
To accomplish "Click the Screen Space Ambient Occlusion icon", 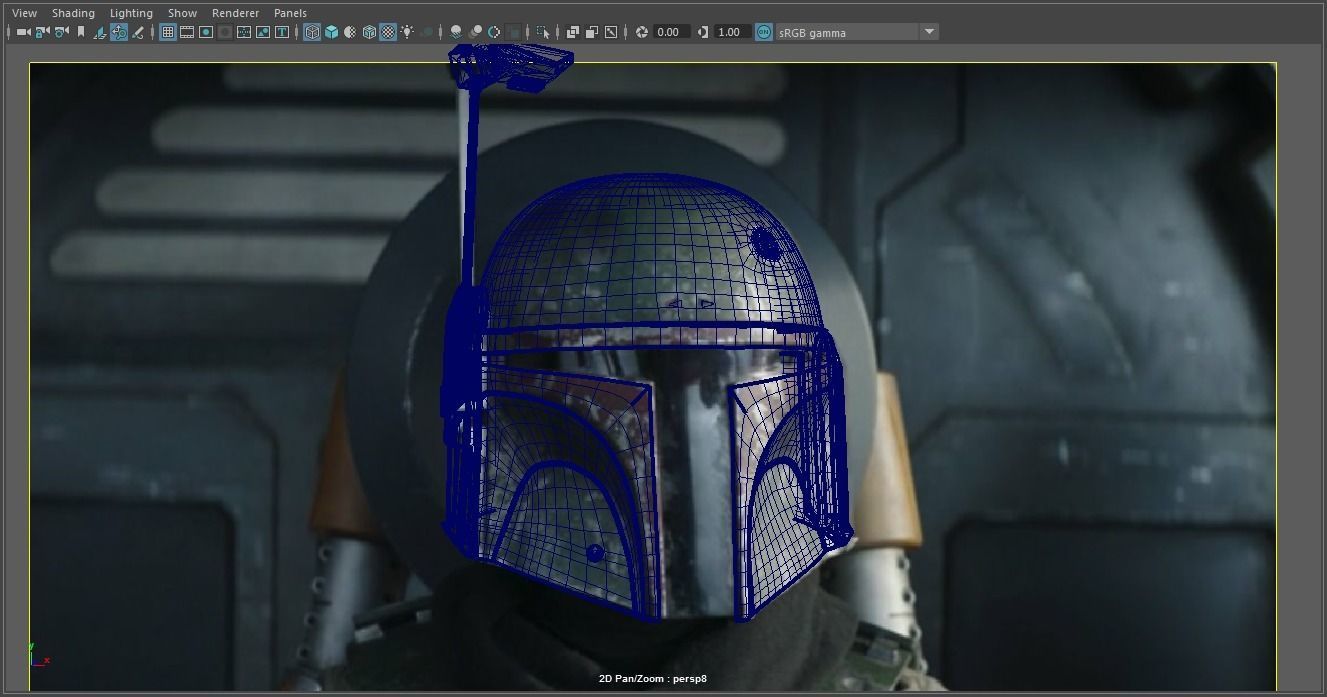I will (x=455, y=32).
